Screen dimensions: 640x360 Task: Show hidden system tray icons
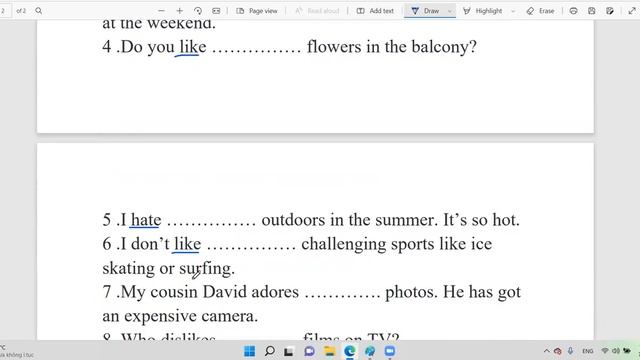click(x=547, y=351)
